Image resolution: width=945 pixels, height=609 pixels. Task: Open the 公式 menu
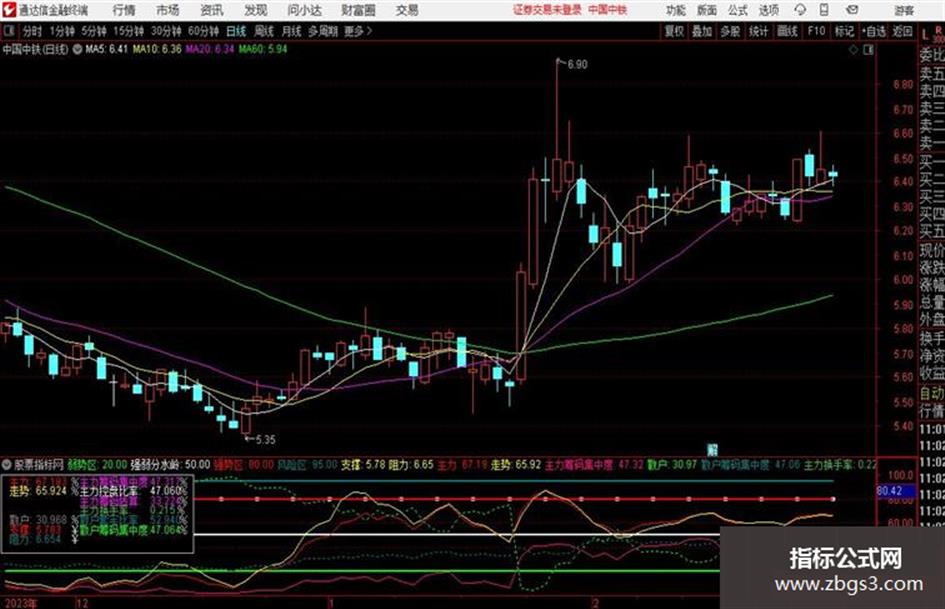click(737, 10)
